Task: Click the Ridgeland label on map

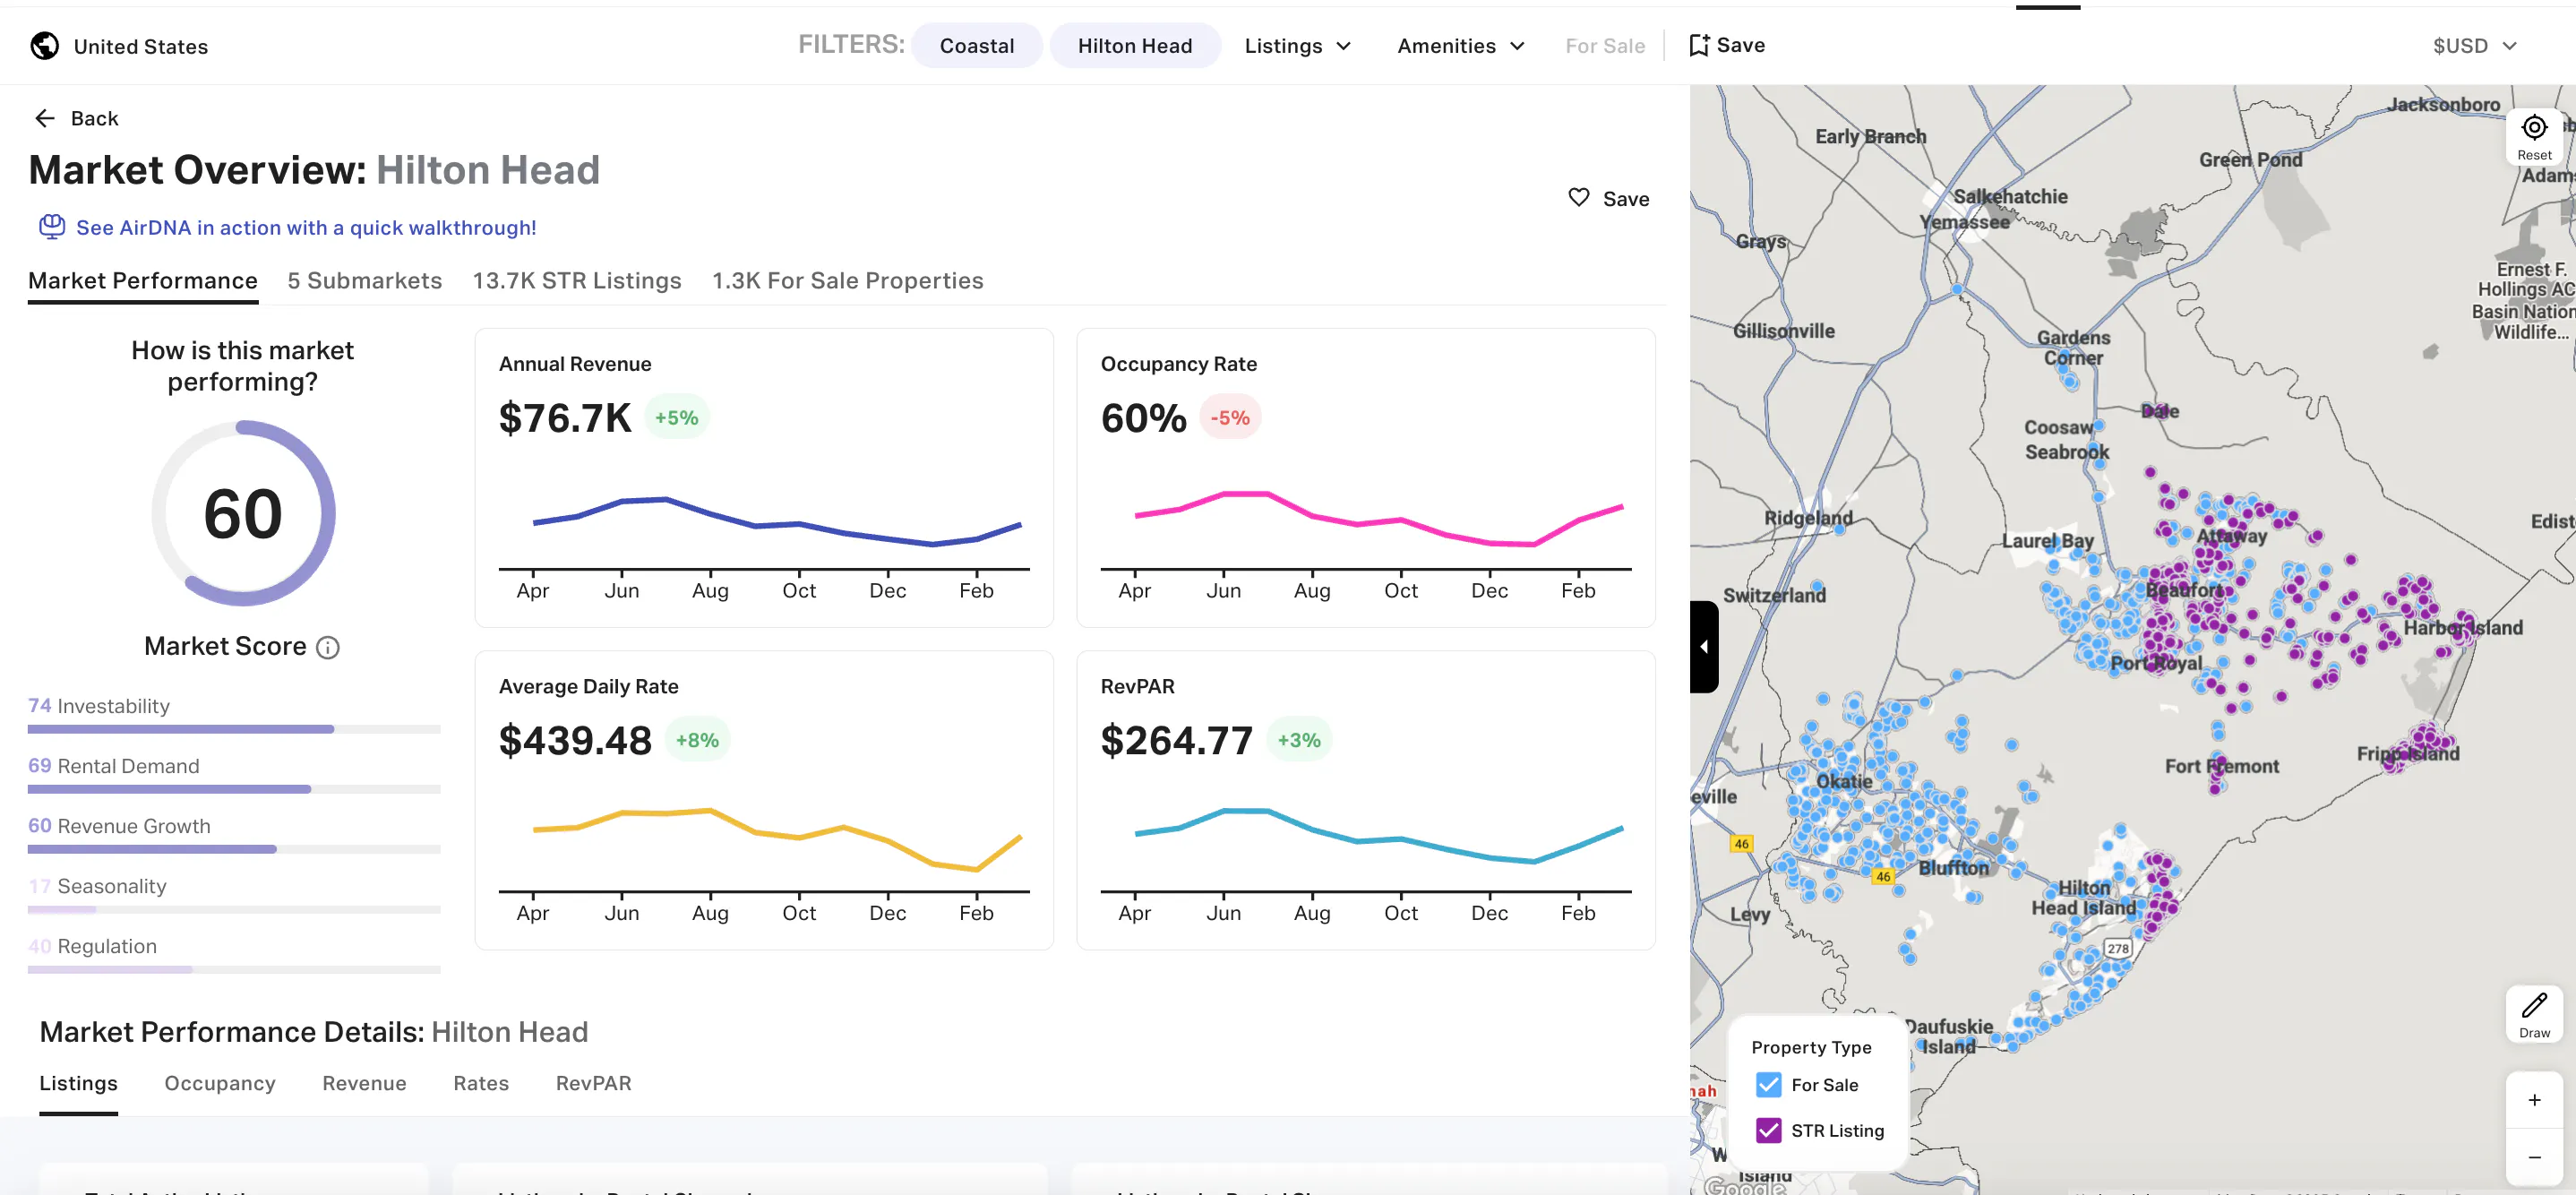Action: [x=1808, y=518]
